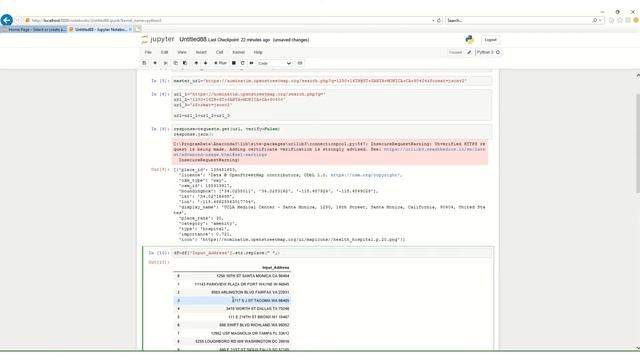Click the browser Forward arrow button

(x=18, y=20)
